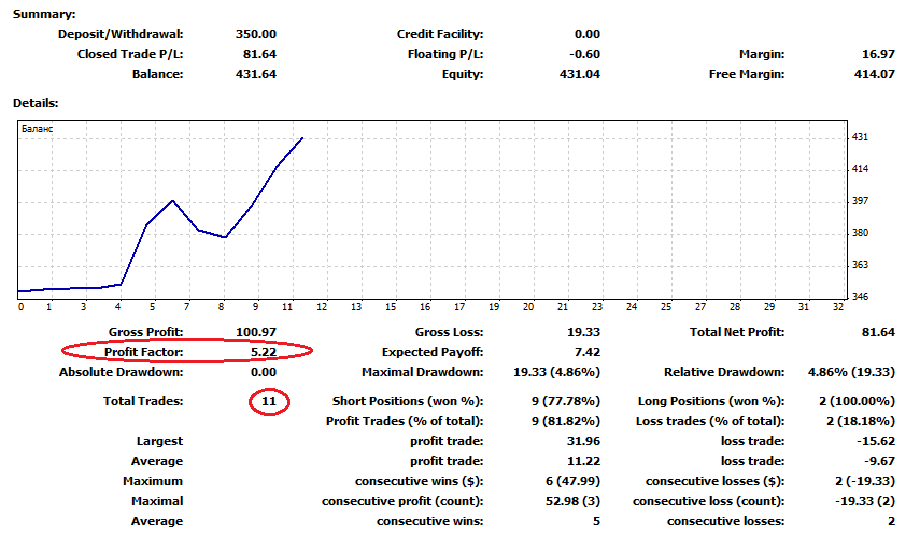Select the Absolute Drawdown value 0.00
Screen dimensions: 919x536
(264, 372)
